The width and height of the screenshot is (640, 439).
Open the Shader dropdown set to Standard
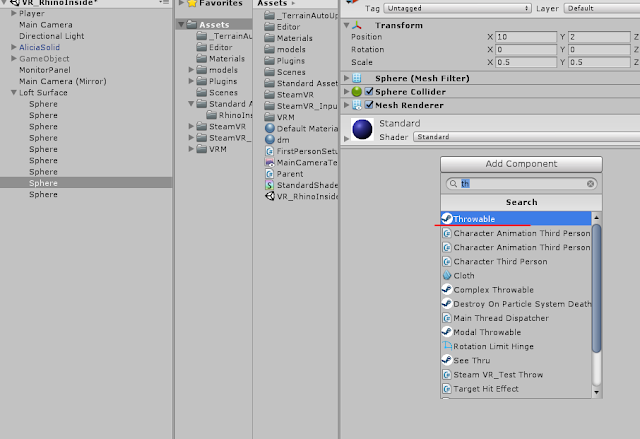[x=527, y=137]
